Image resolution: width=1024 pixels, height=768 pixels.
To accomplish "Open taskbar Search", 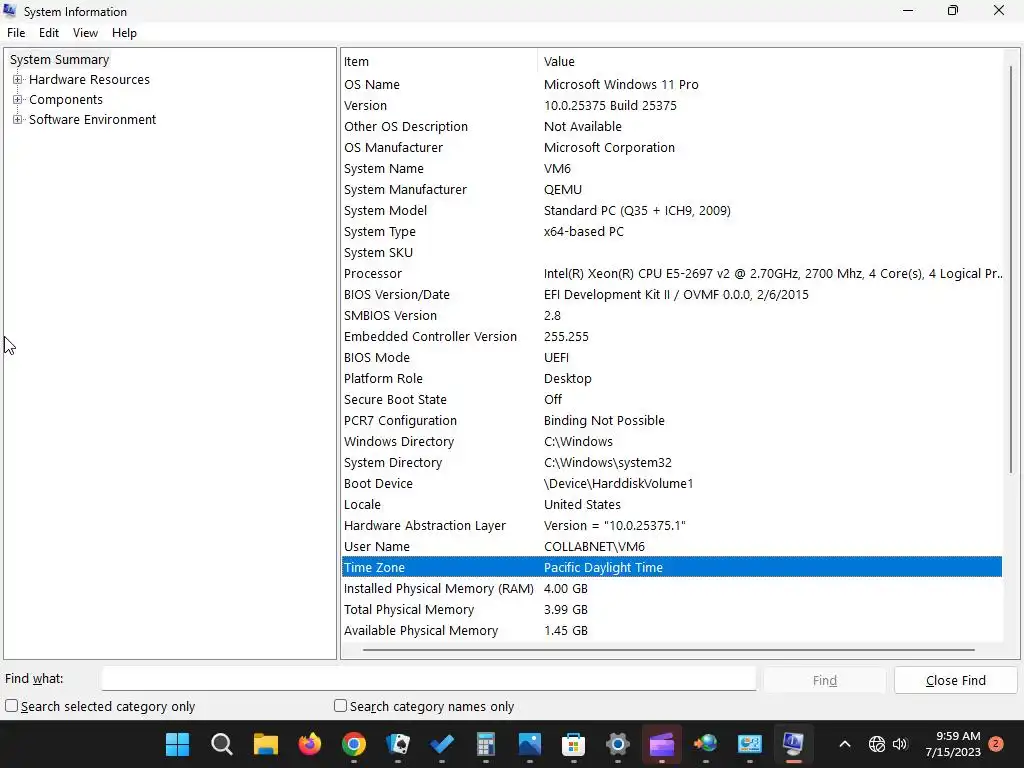I will point(221,744).
